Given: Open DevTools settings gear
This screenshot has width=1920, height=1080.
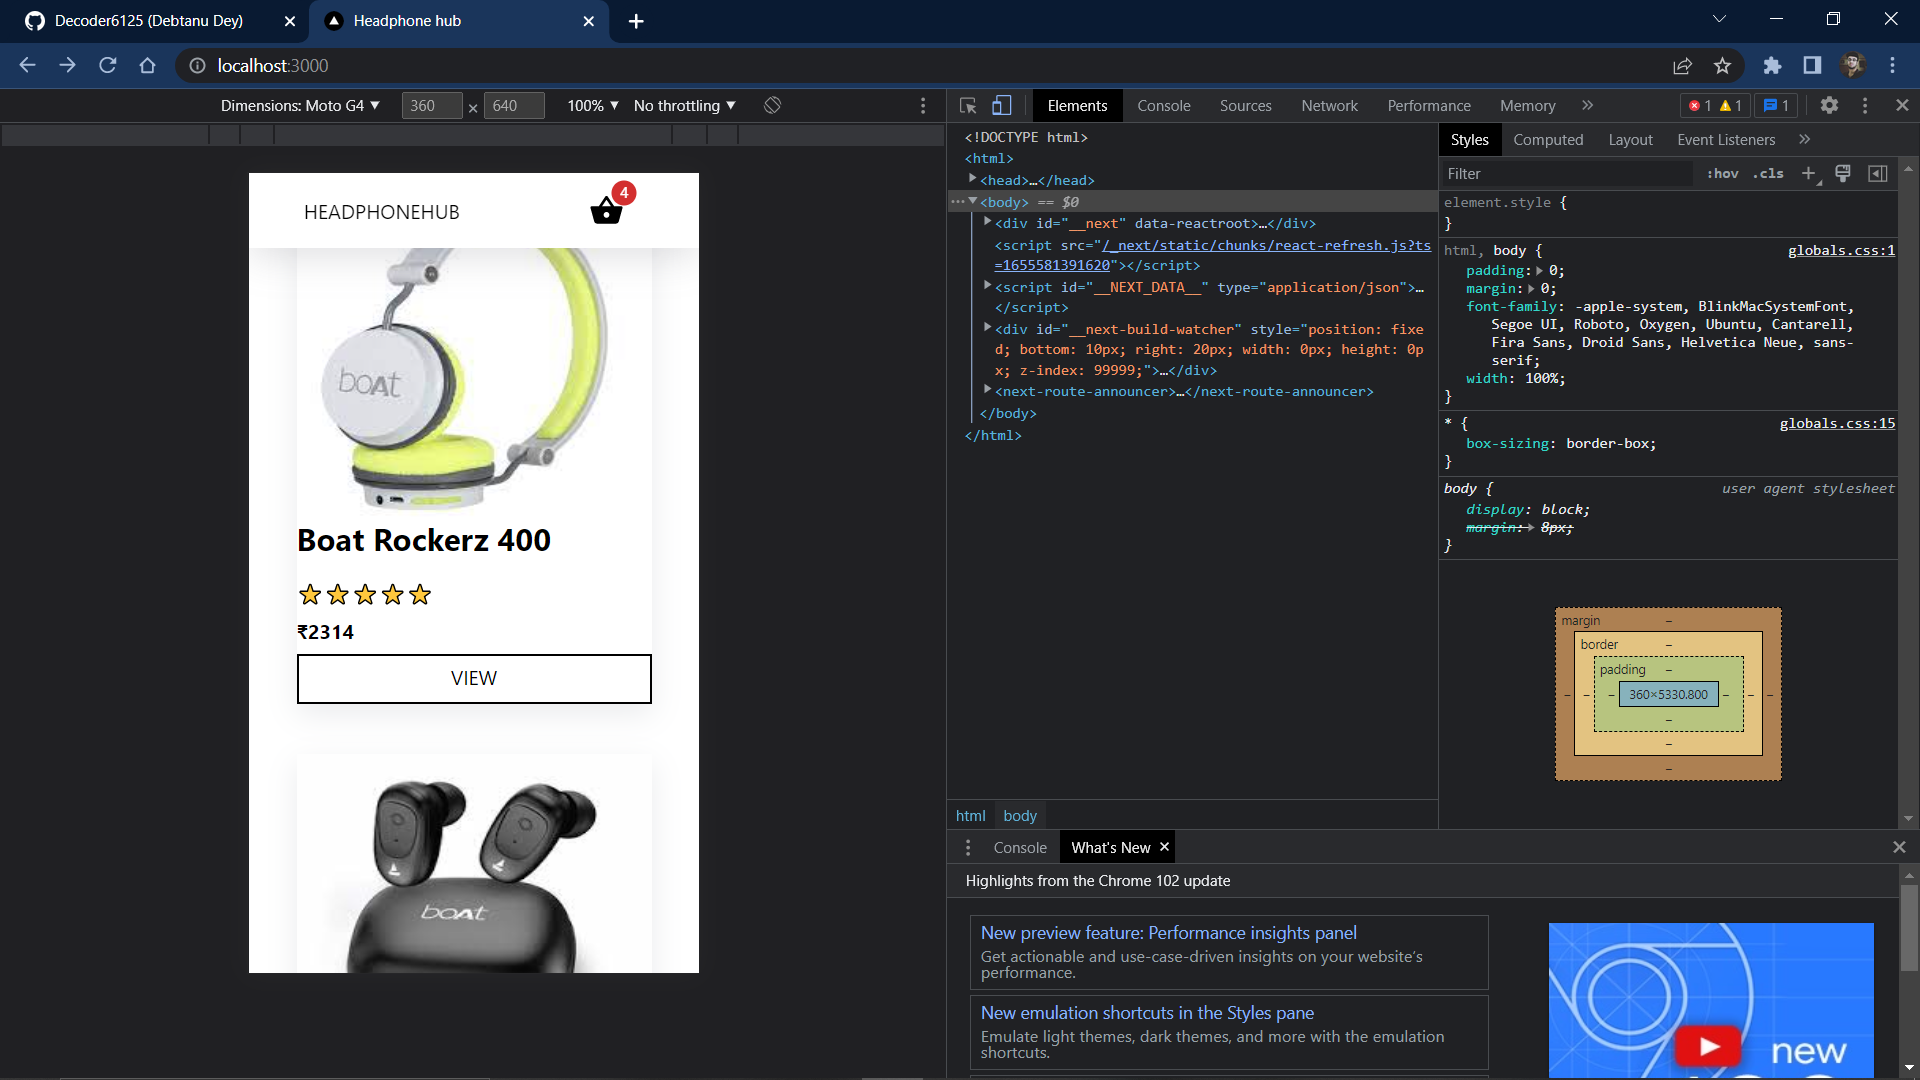Looking at the screenshot, I should click(1829, 106).
